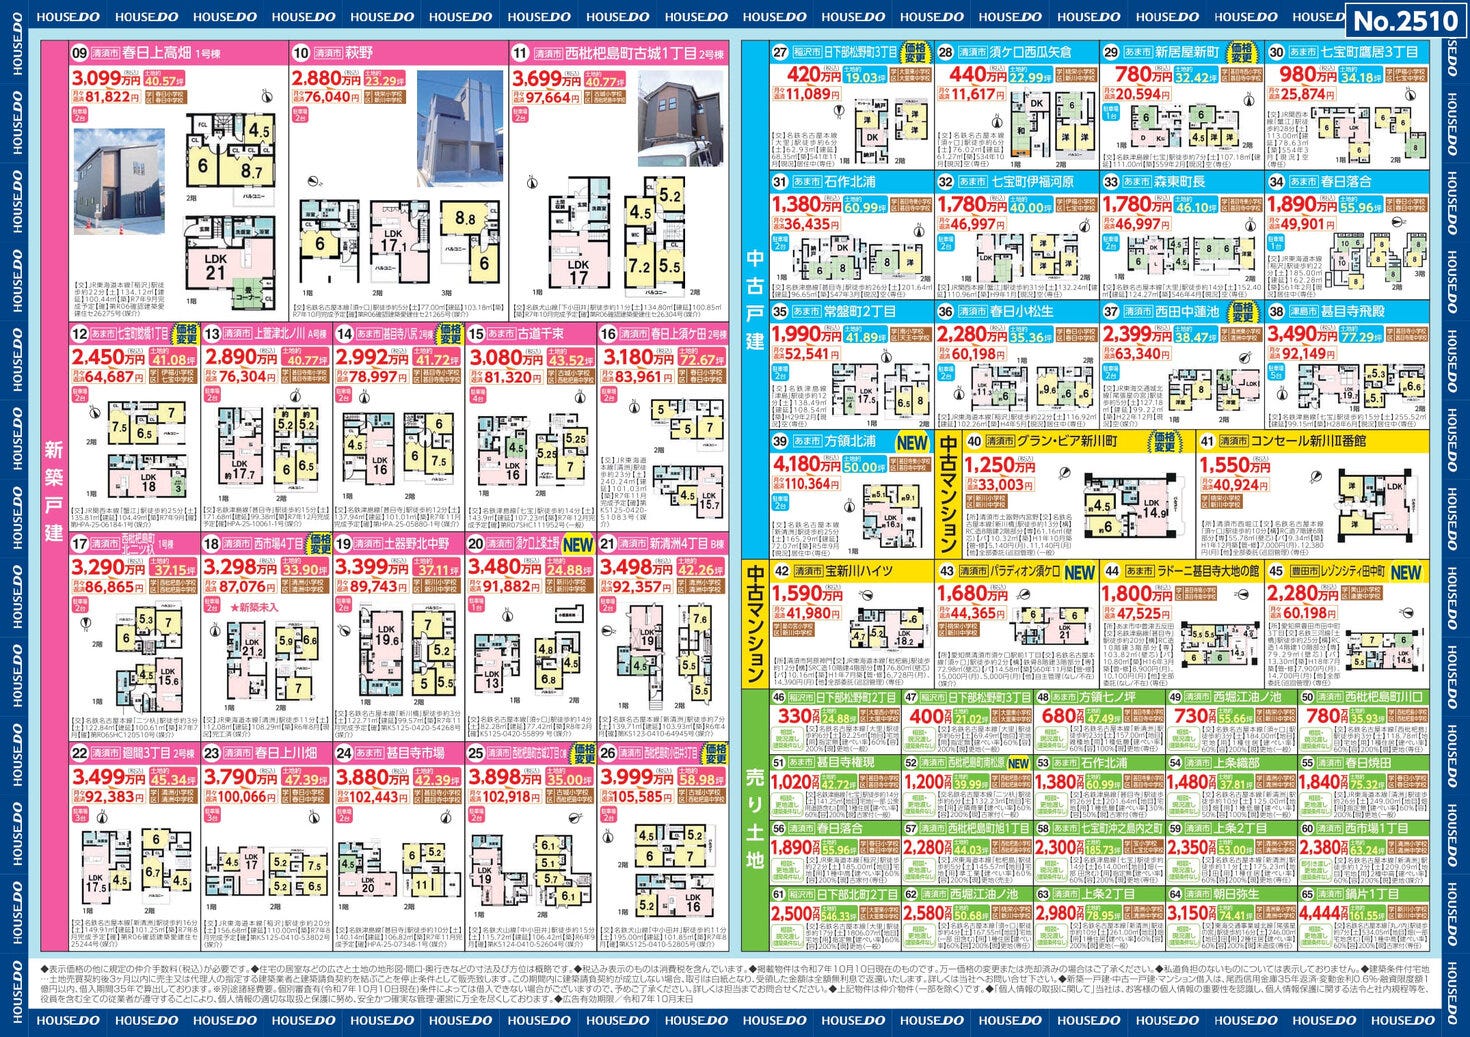Click the NEW badge on listing 45
The height and width of the screenshot is (1037, 1470).
click(1405, 572)
